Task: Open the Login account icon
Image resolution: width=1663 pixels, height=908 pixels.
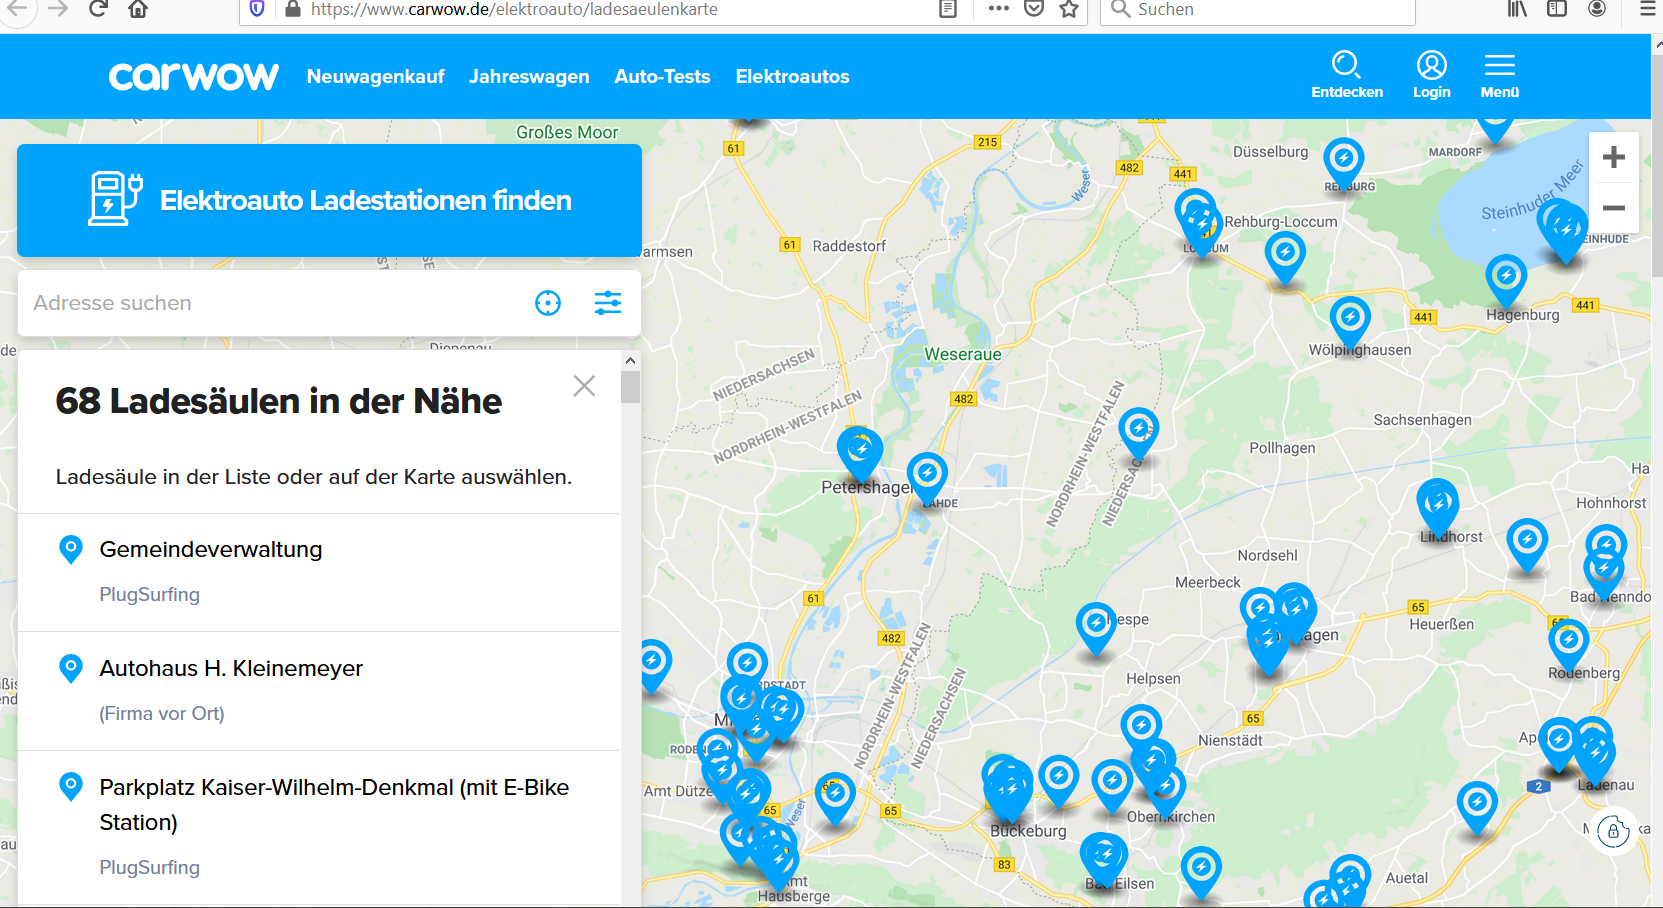Action: [x=1431, y=76]
